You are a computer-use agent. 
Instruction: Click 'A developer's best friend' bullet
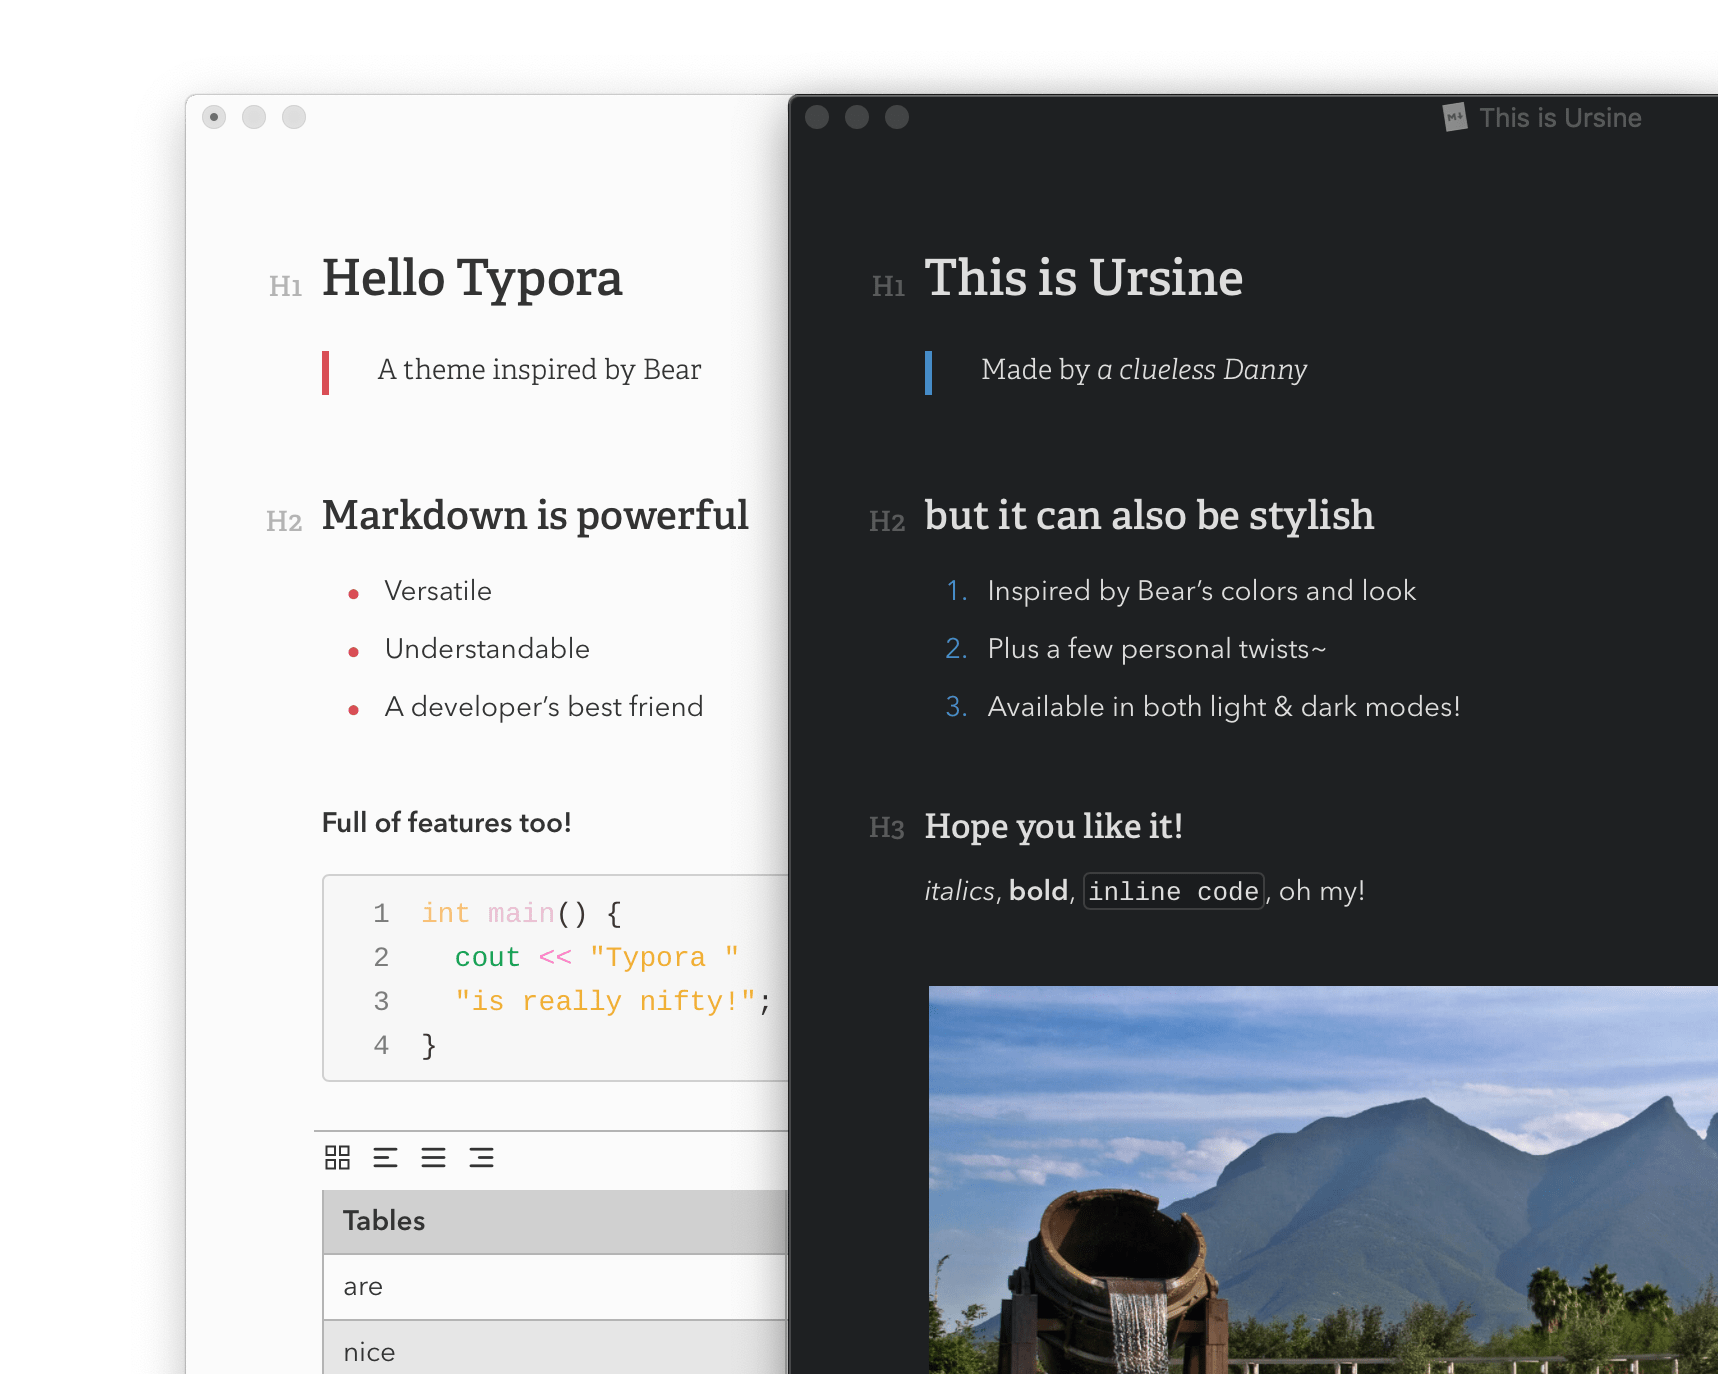click(x=544, y=707)
